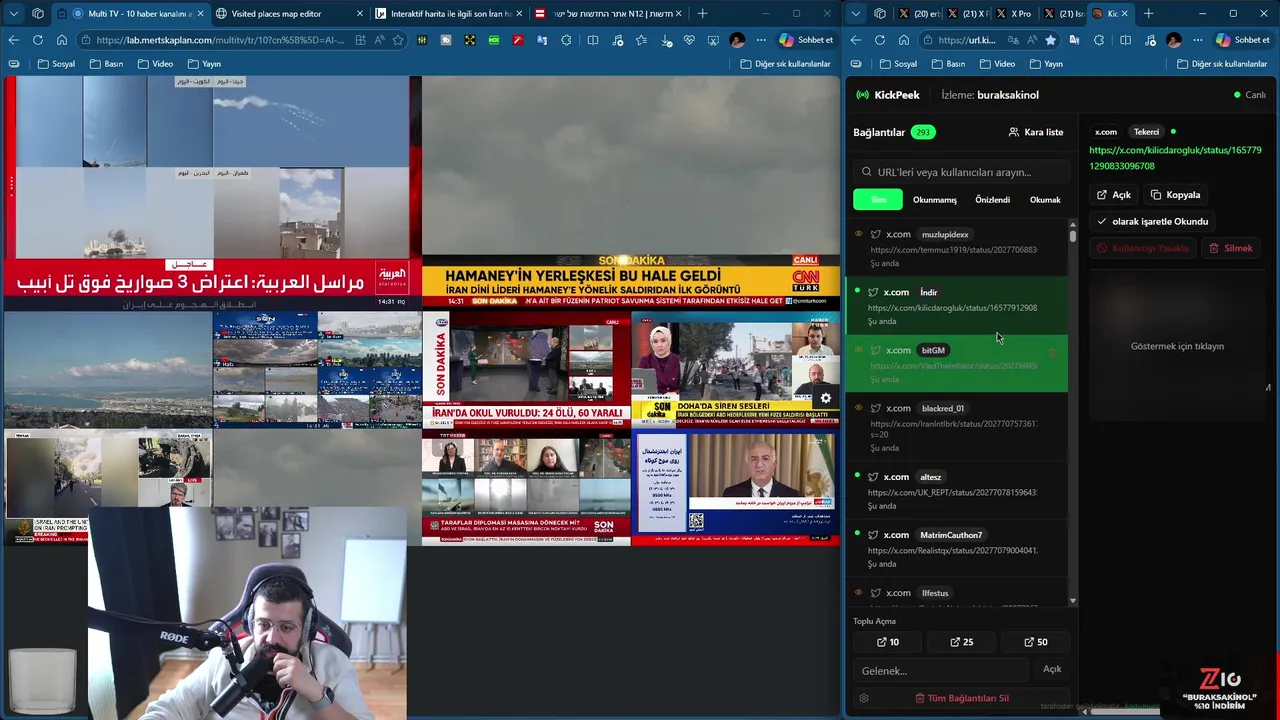Toggle the eye icon on muzlupidexx row
1280x720 pixels.
pos(858,234)
